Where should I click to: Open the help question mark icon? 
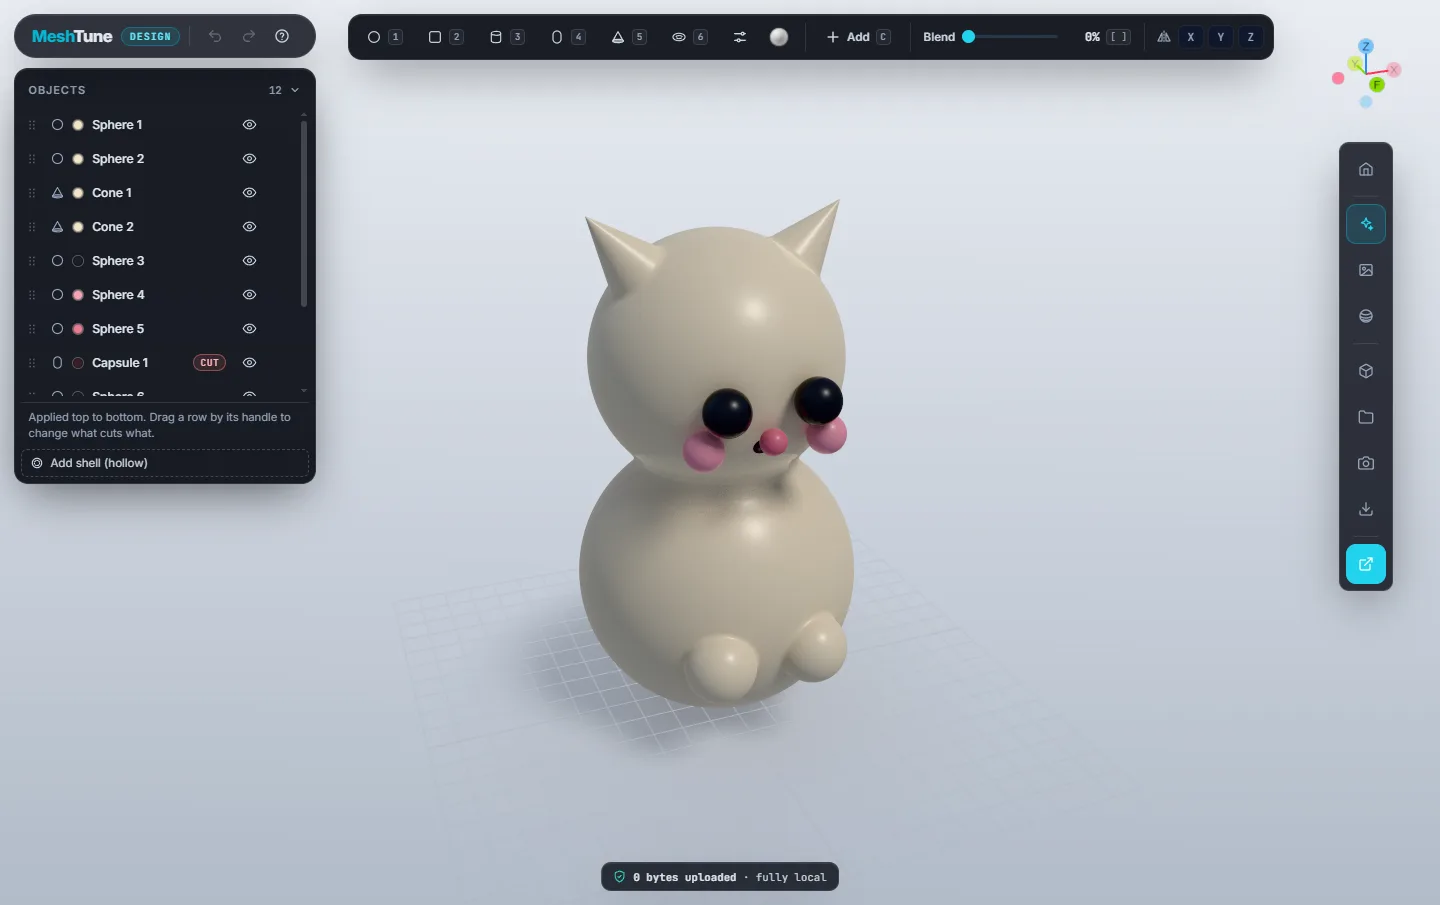tap(282, 36)
